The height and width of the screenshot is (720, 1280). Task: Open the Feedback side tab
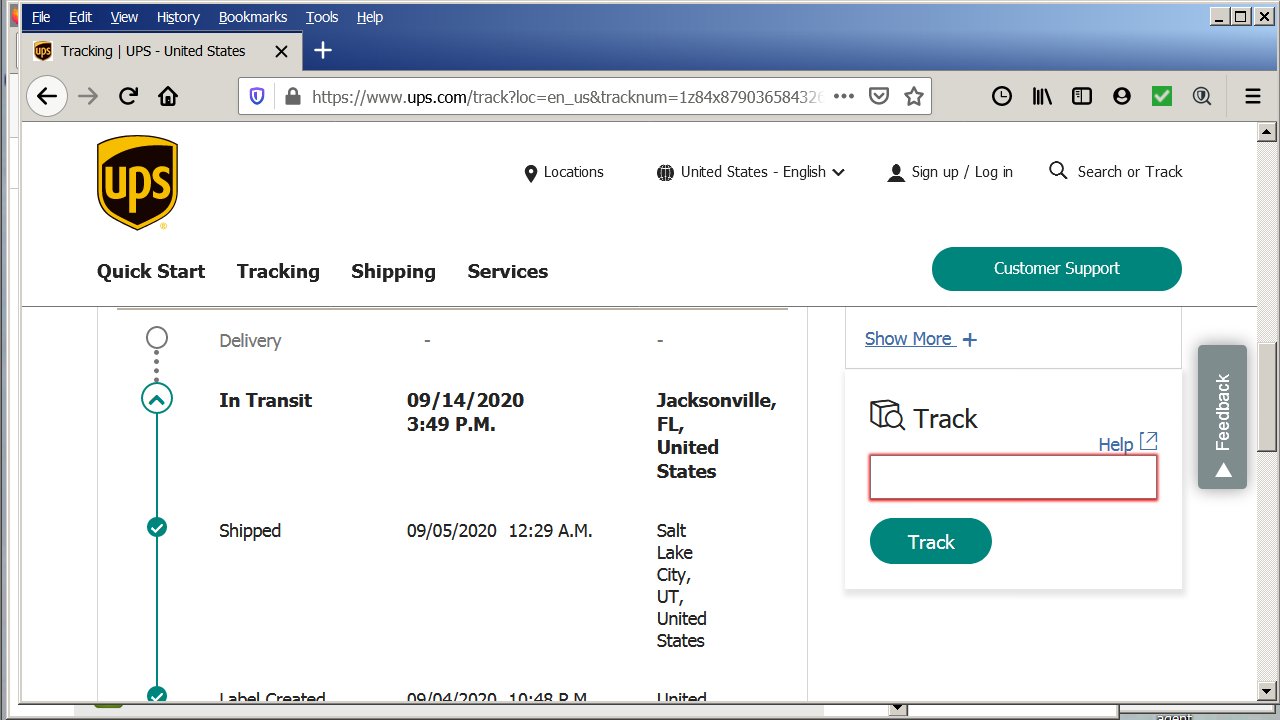click(x=1222, y=417)
